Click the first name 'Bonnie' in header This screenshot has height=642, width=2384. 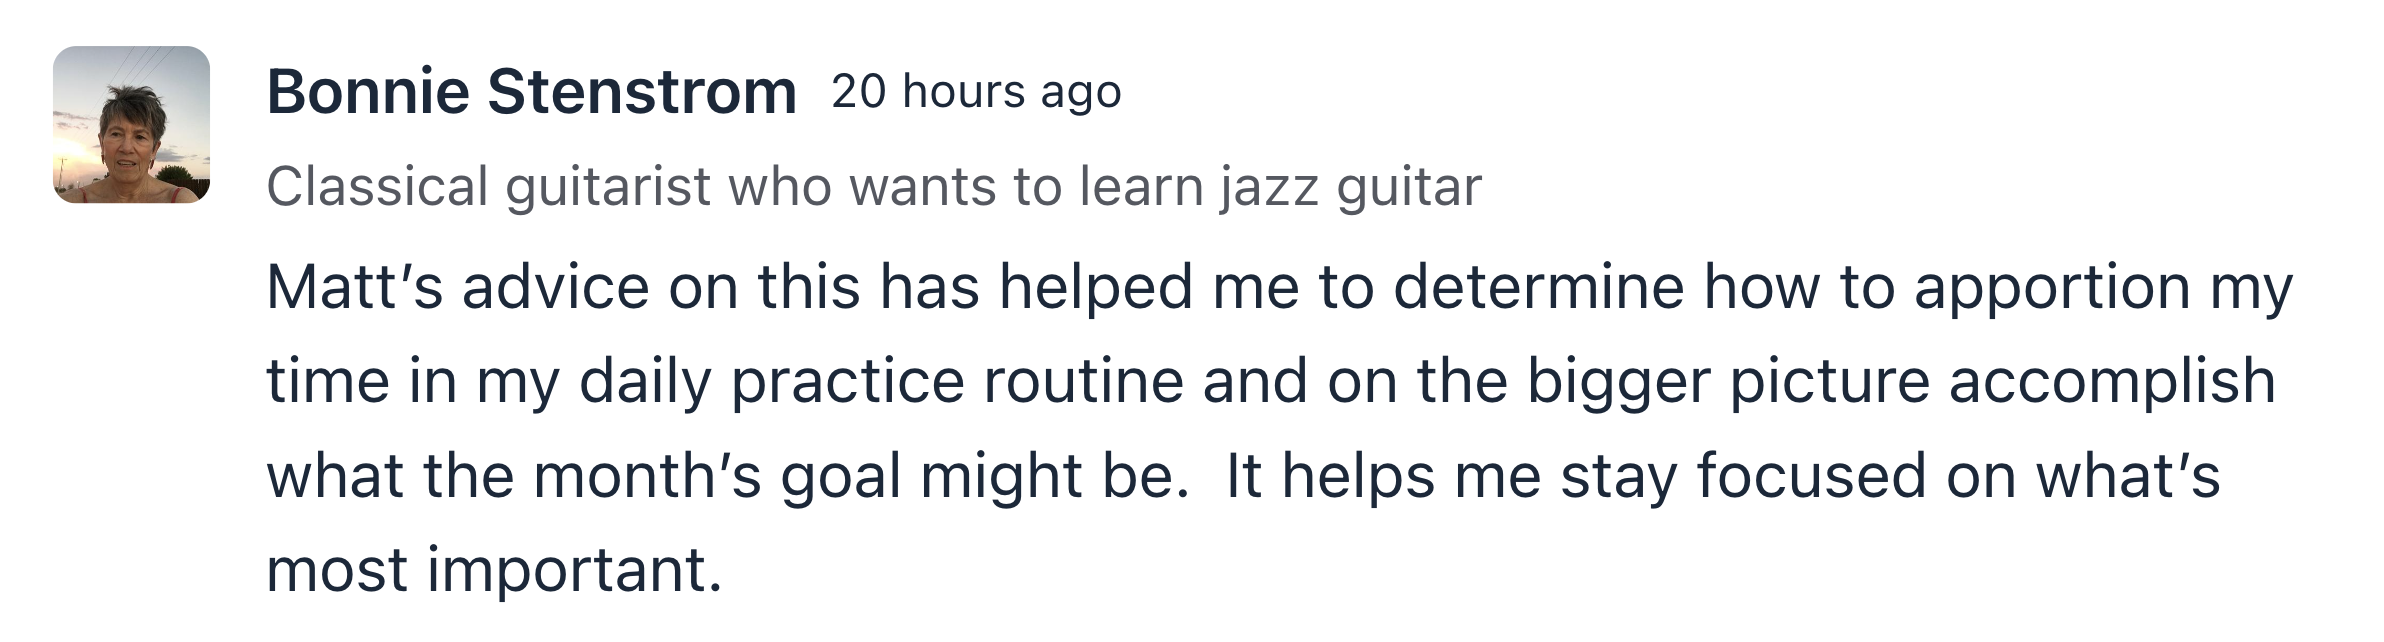click(x=368, y=92)
